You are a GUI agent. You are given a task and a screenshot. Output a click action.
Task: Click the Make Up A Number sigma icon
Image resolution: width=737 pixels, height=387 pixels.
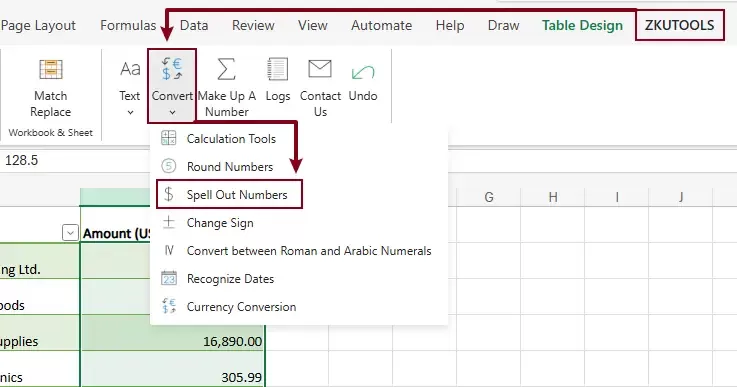pyautogui.click(x=226, y=69)
